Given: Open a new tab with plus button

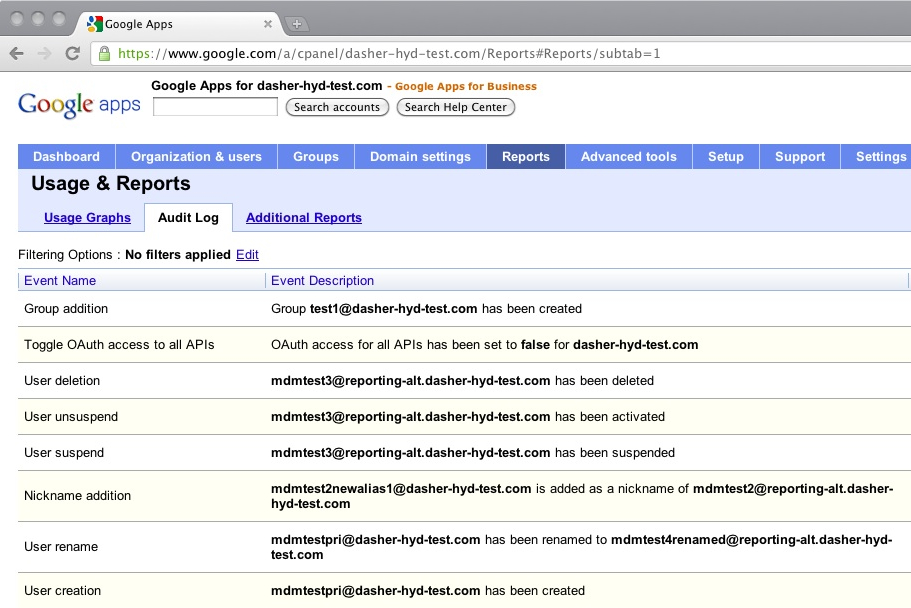Looking at the screenshot, I should coord(297,24).
